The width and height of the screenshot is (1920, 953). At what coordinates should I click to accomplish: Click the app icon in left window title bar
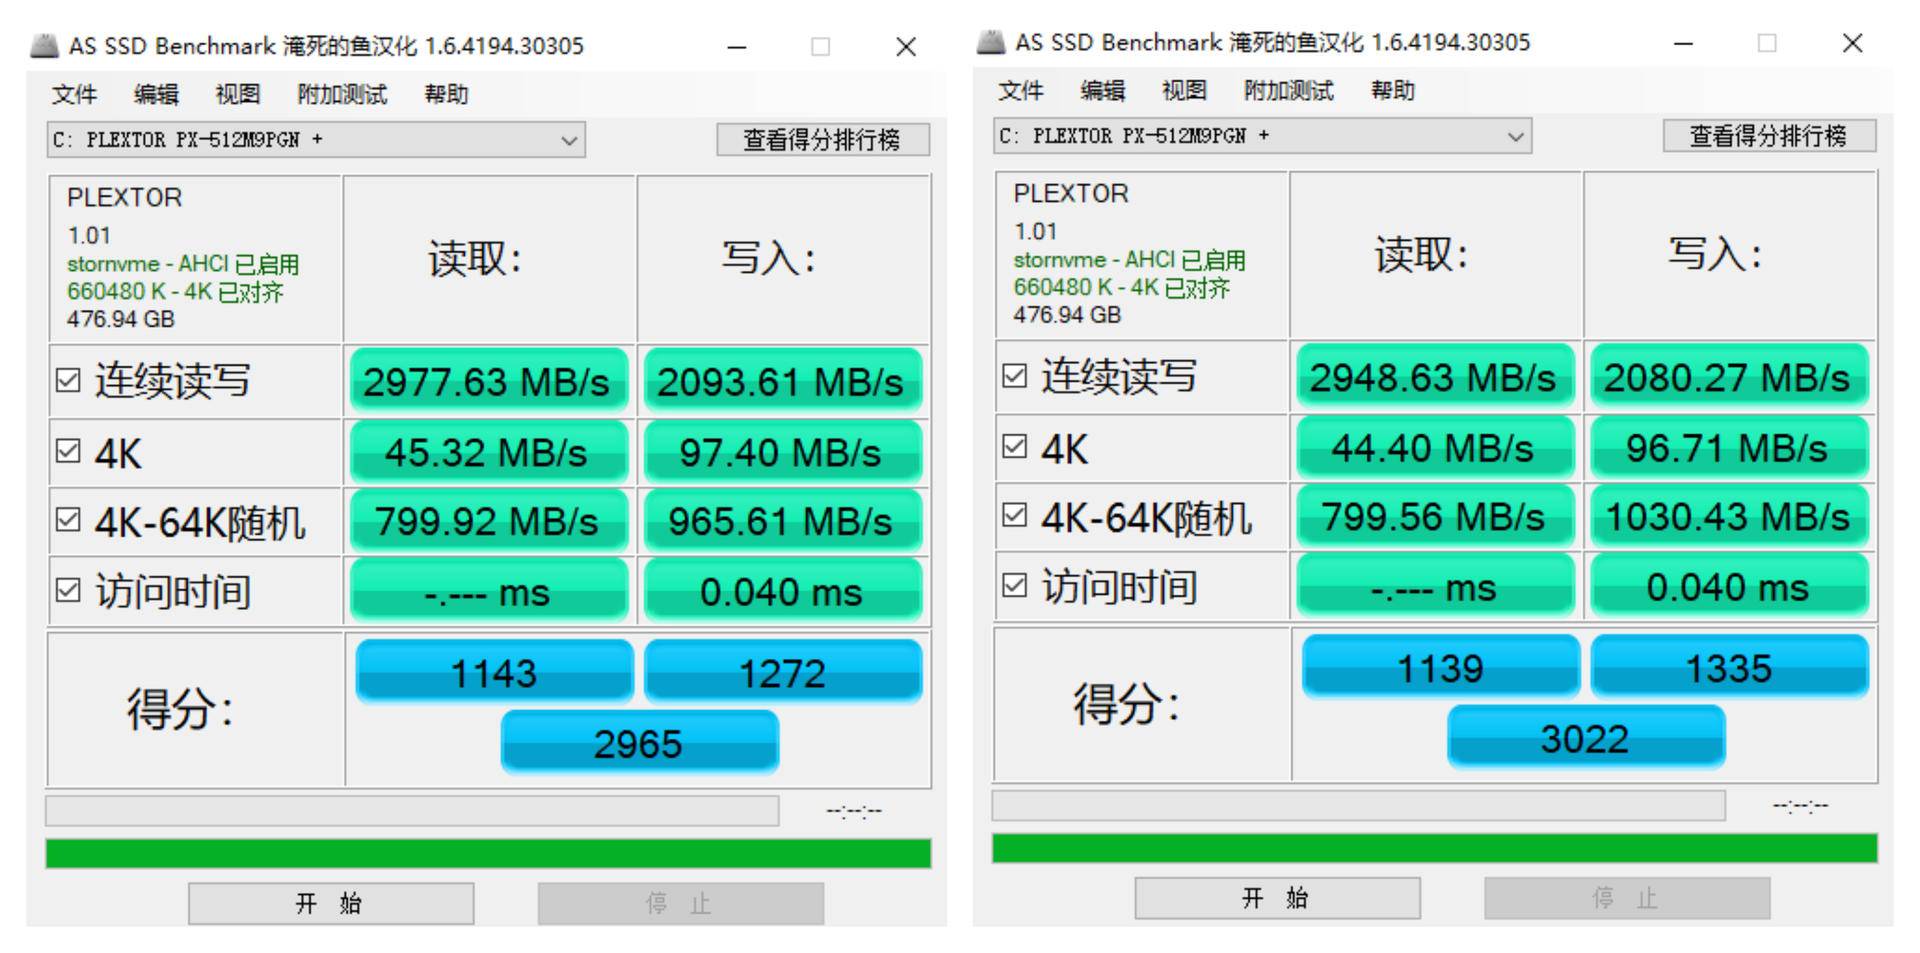point(45,46)
